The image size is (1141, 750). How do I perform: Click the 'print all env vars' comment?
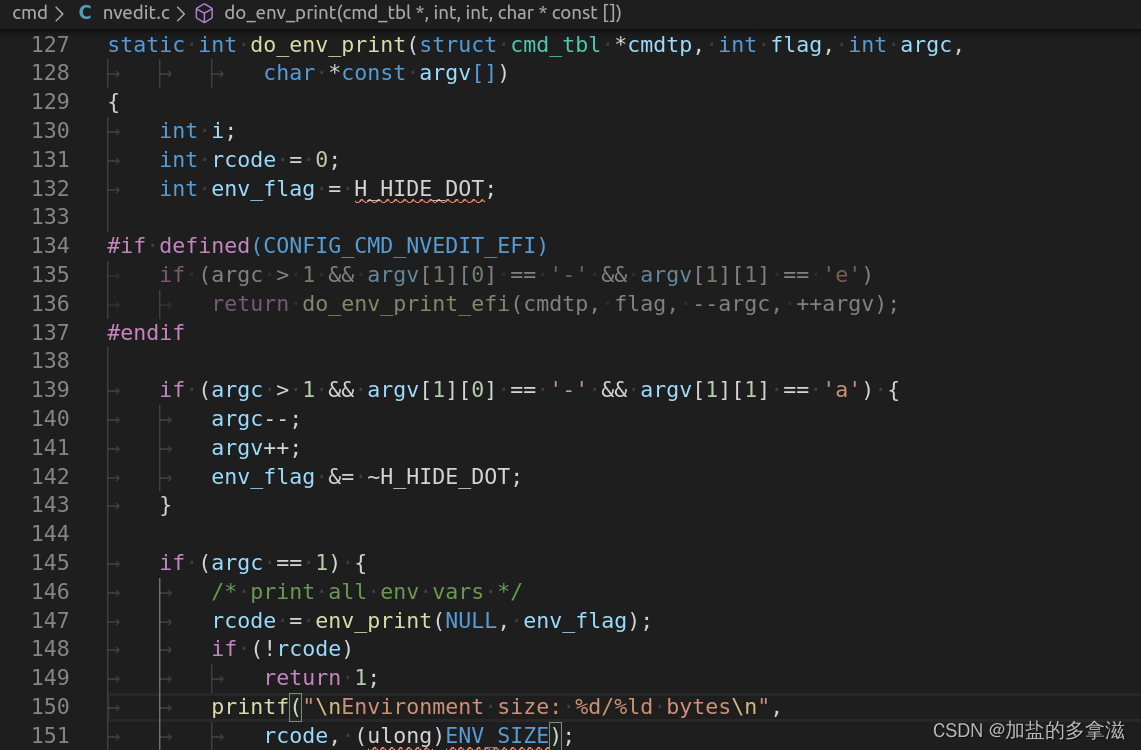click(367, 592)
